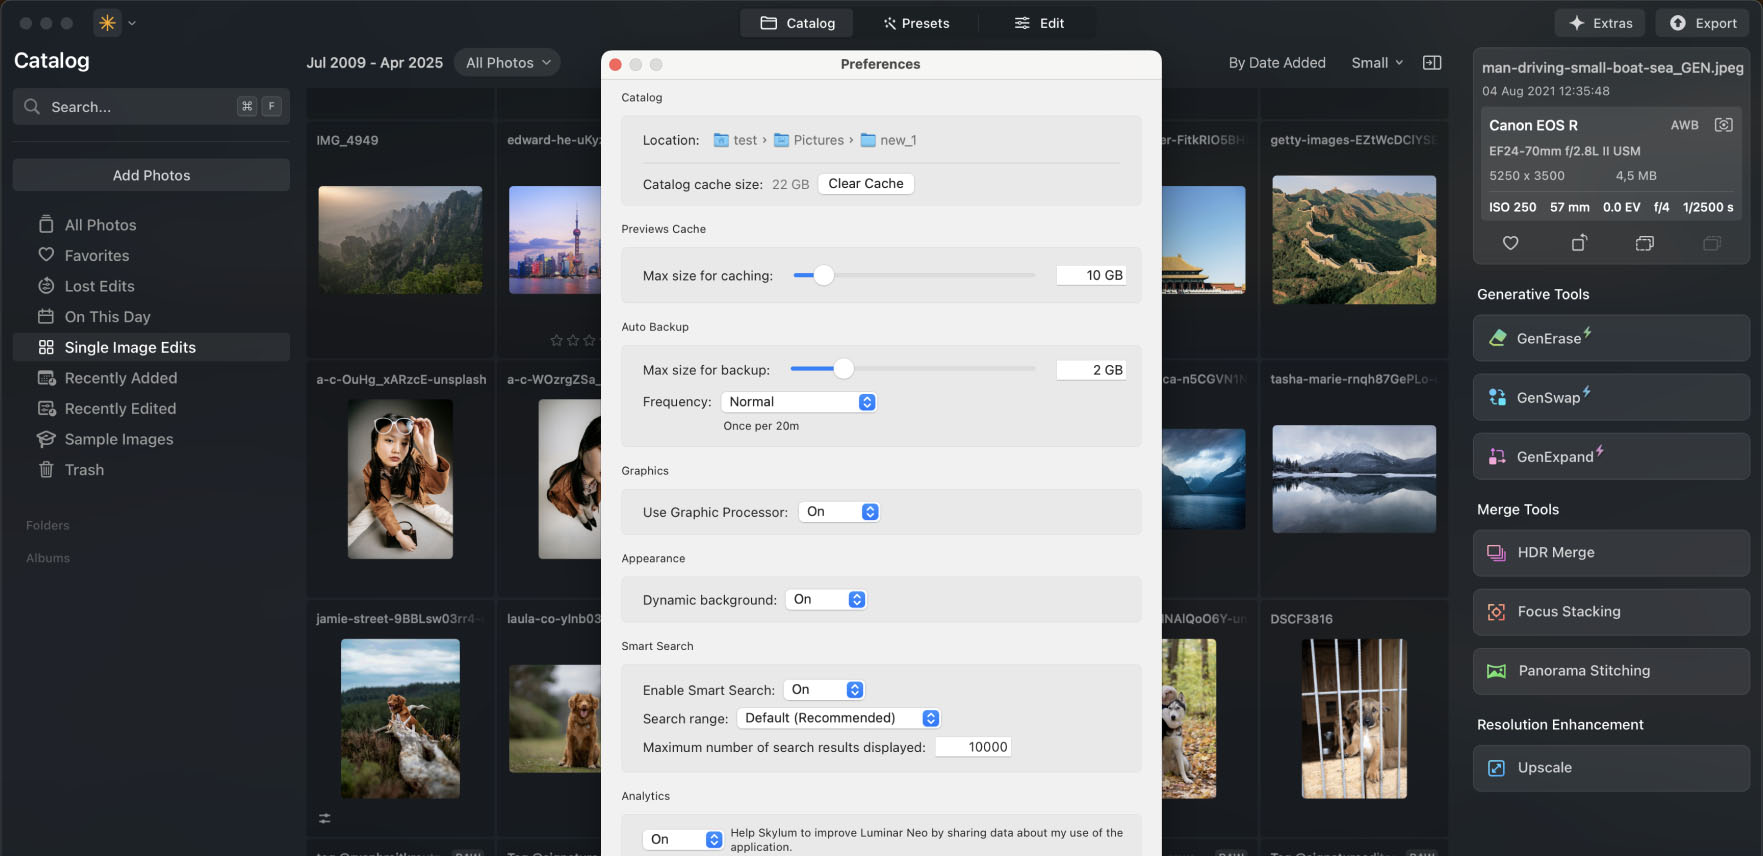Open the backup Frequency dropdown

[x=799, y=402]
